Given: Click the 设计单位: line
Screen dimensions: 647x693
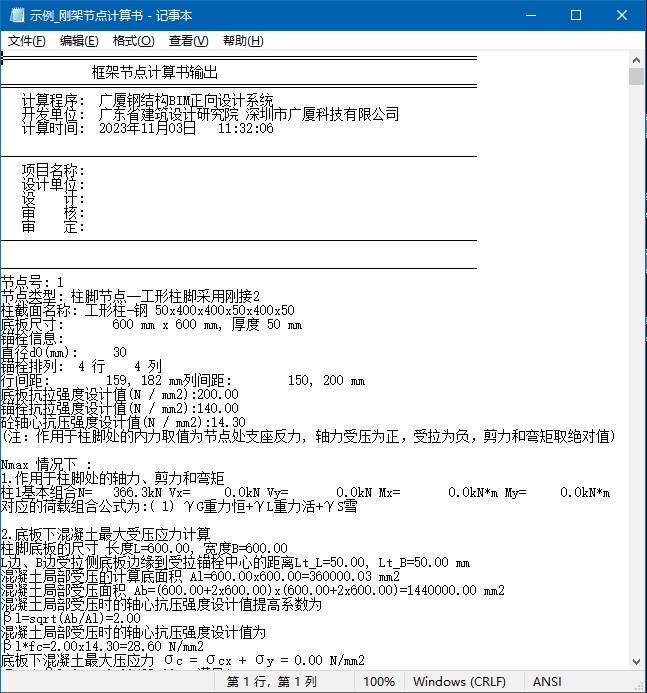Looking at the screenshot, I should point(53,184).
